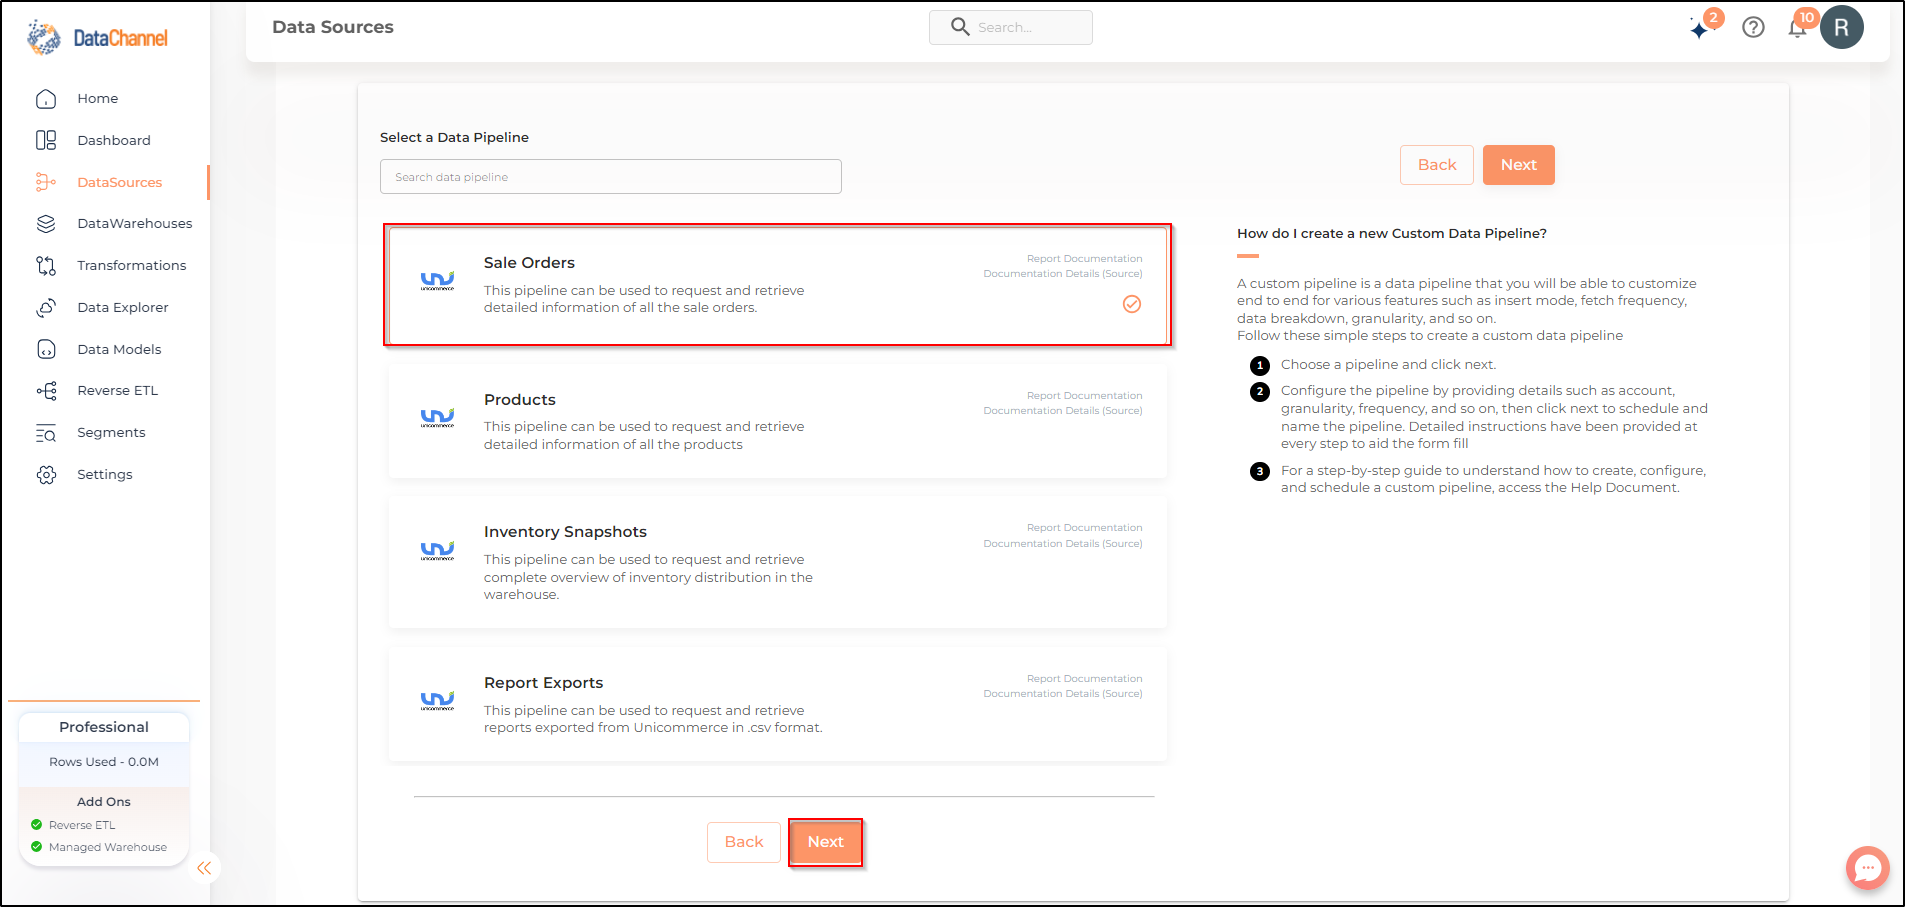Click the selected checkmark on Sale Orders
The height and width of the screenshot is (907, 1905).
pos(1132,304)
